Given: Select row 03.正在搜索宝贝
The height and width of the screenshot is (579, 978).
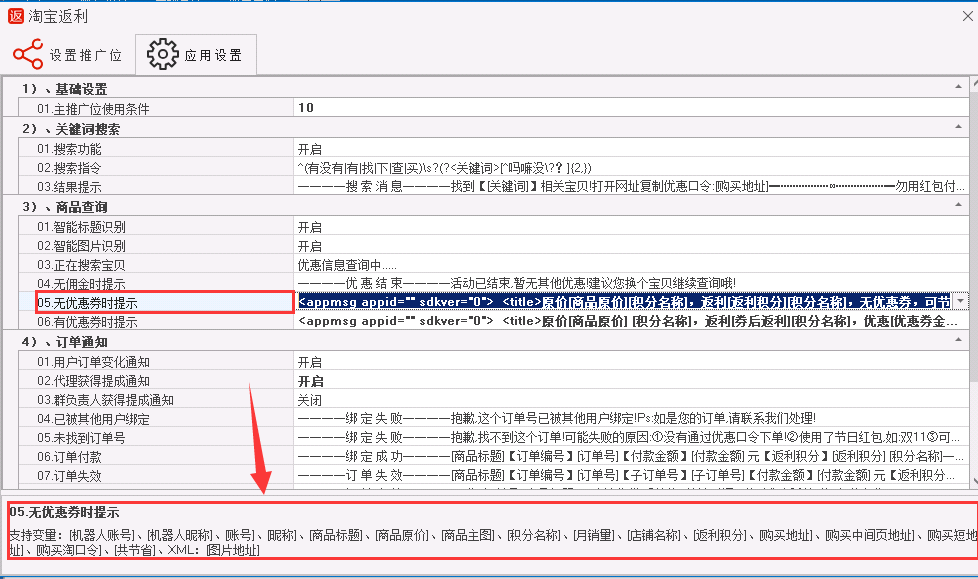Looking at the screenshot, I should click(156, 265).
